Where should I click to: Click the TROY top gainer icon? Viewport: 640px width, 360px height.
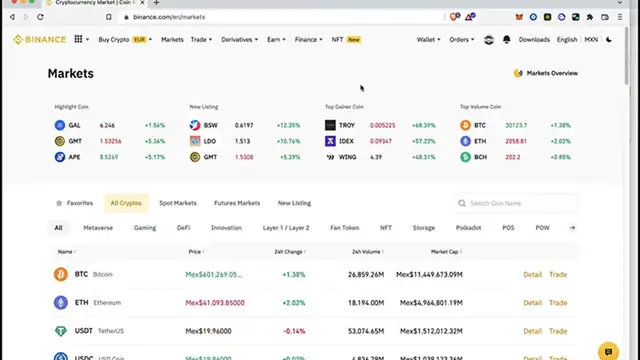click(330, 125)
